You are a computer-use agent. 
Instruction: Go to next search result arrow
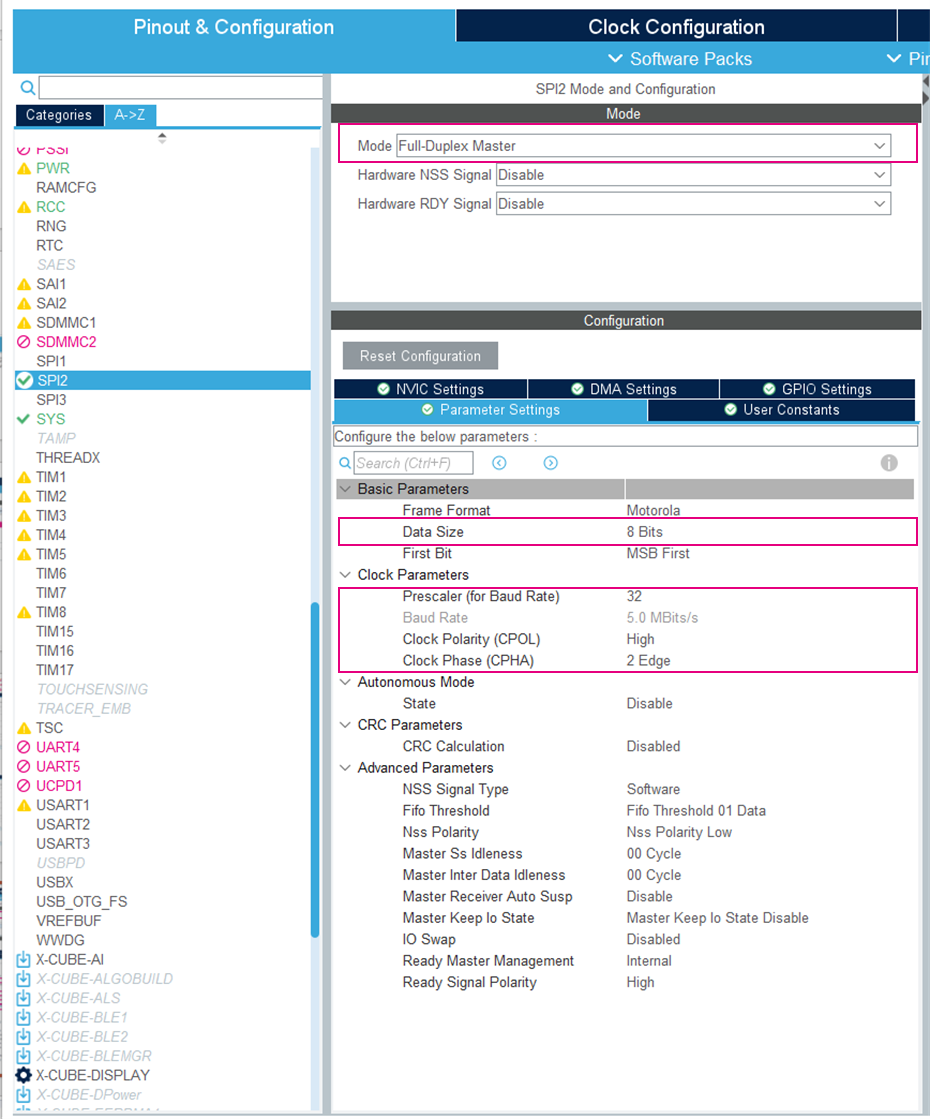[550, 463]
